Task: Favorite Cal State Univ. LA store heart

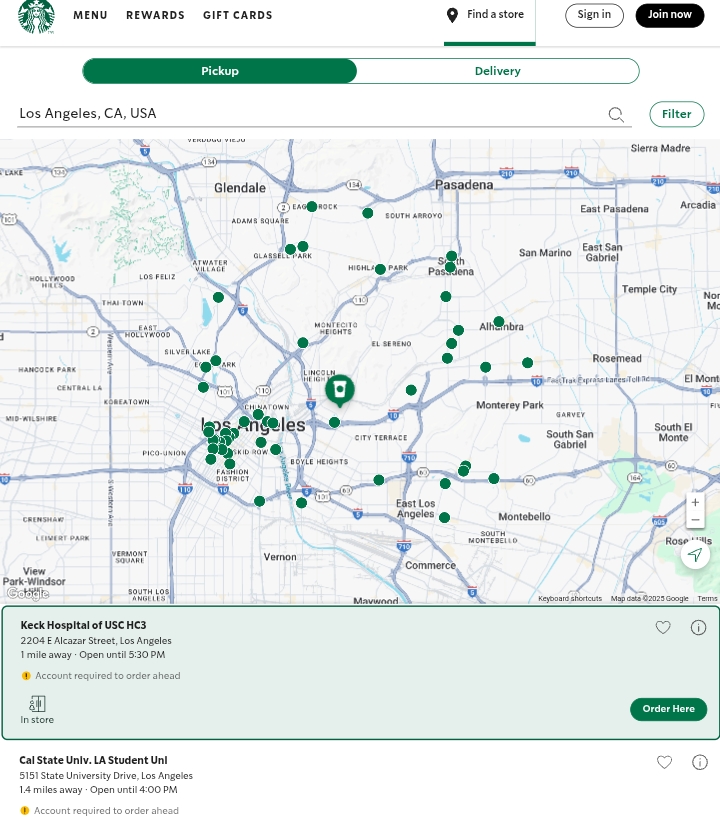Action: pyautogui.click(x=664, y=762)
